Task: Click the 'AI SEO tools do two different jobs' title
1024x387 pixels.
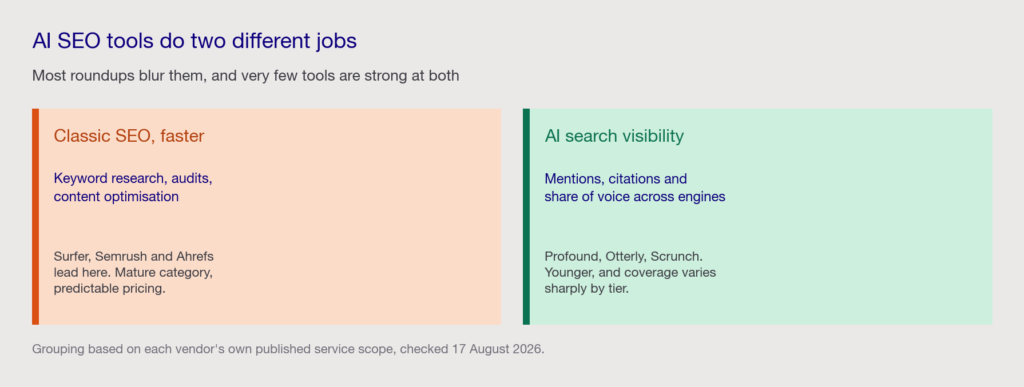Action: pyautogui.click(x=195, y=41)
